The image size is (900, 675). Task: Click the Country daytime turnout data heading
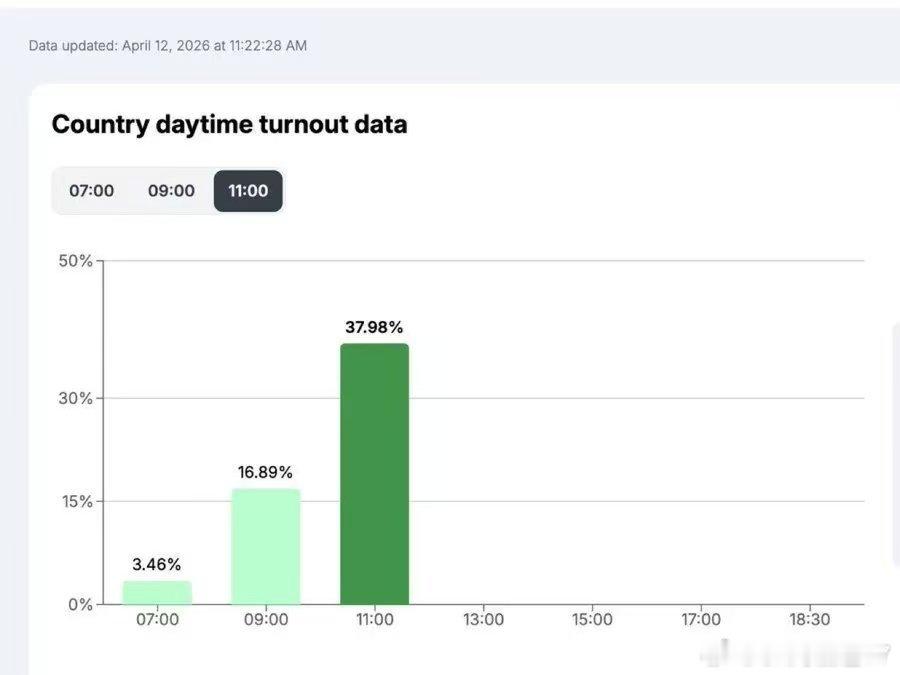pyautogui.click(x=229, y=124)
